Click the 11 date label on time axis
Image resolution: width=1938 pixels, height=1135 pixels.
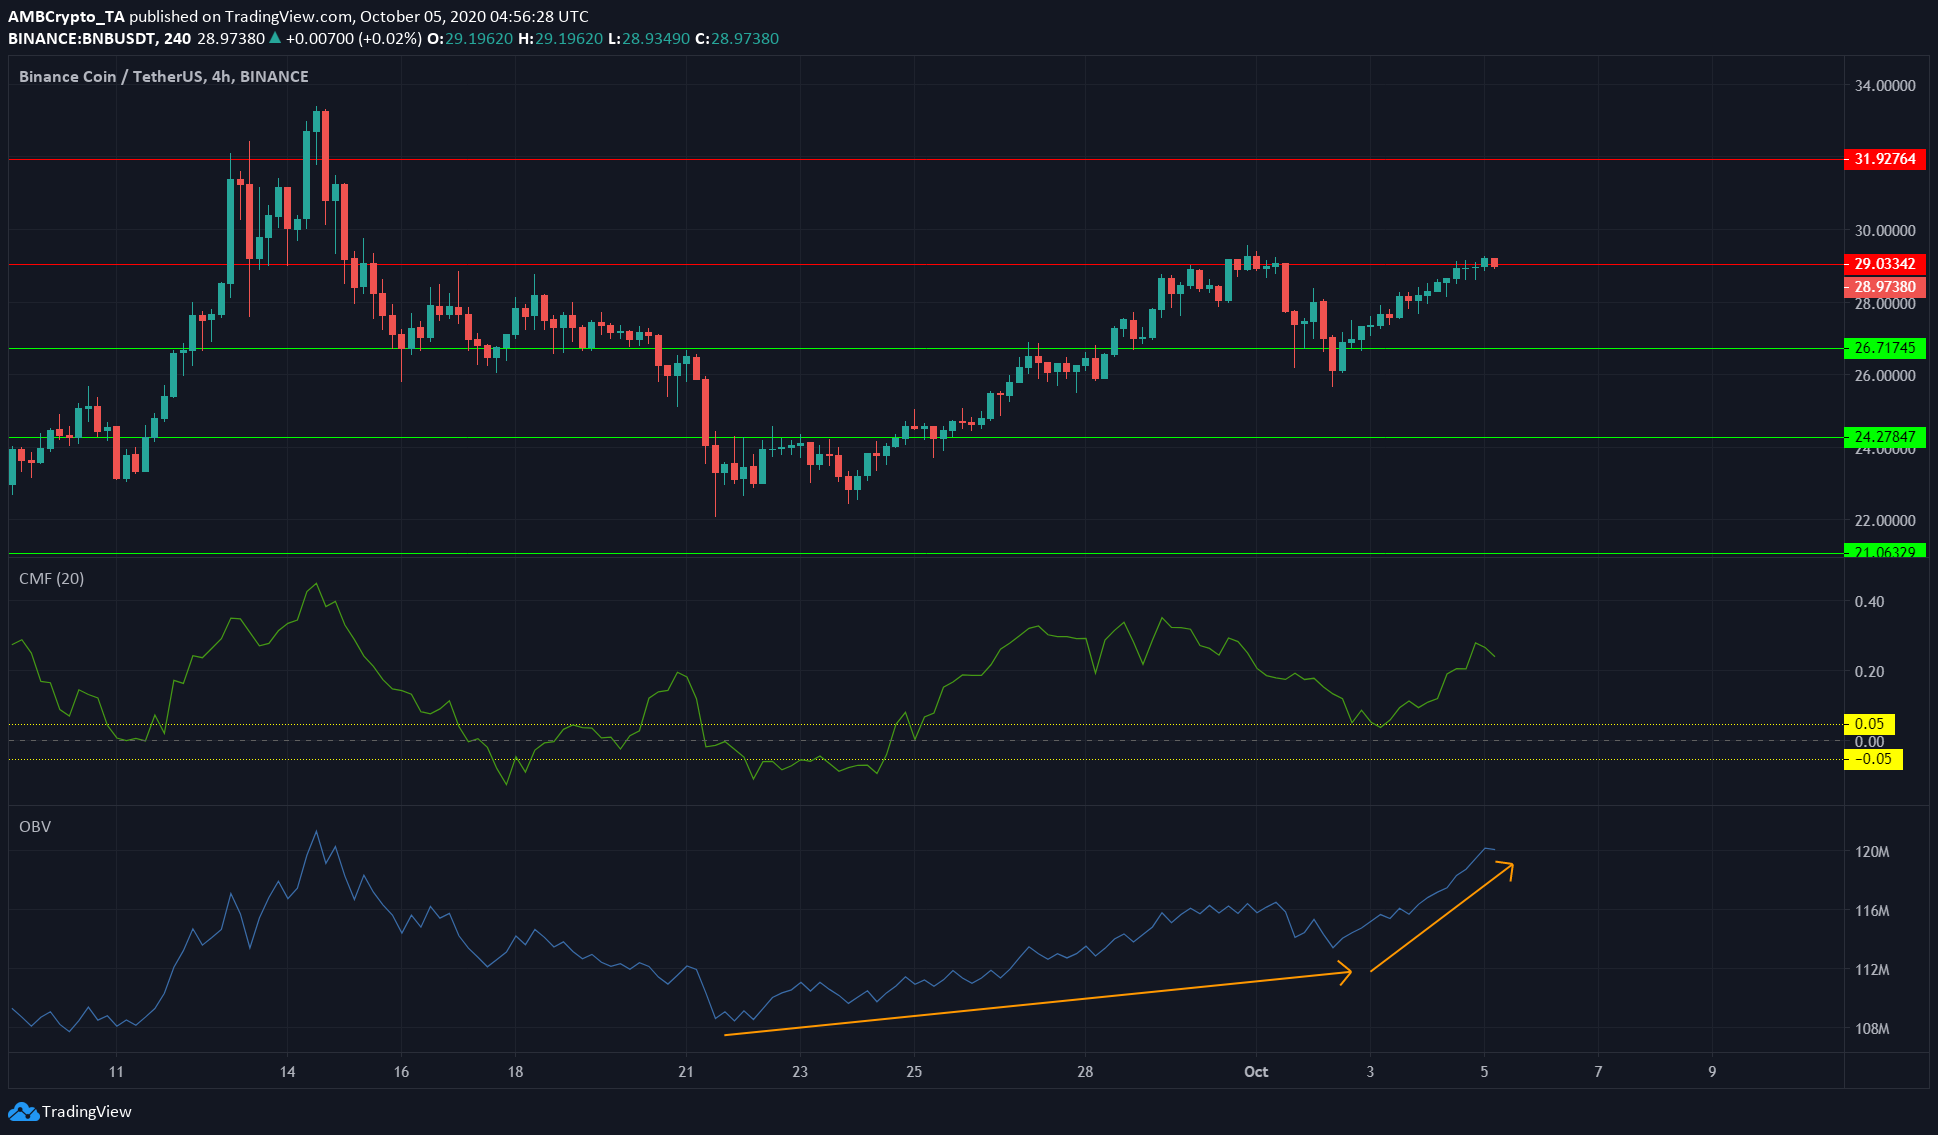(117, 1072)
